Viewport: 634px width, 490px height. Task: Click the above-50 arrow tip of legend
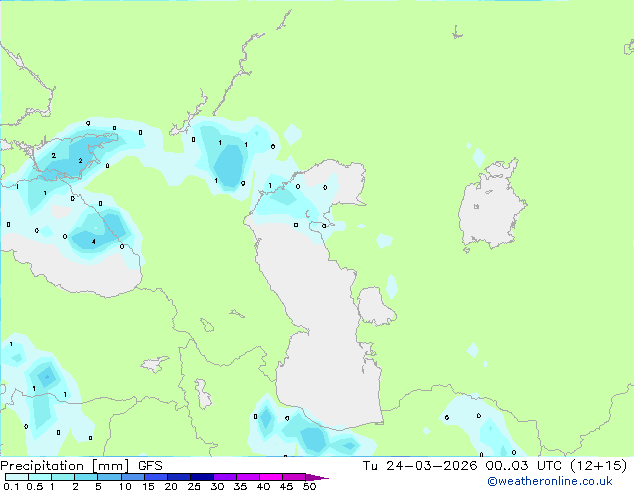pos(317,477)
